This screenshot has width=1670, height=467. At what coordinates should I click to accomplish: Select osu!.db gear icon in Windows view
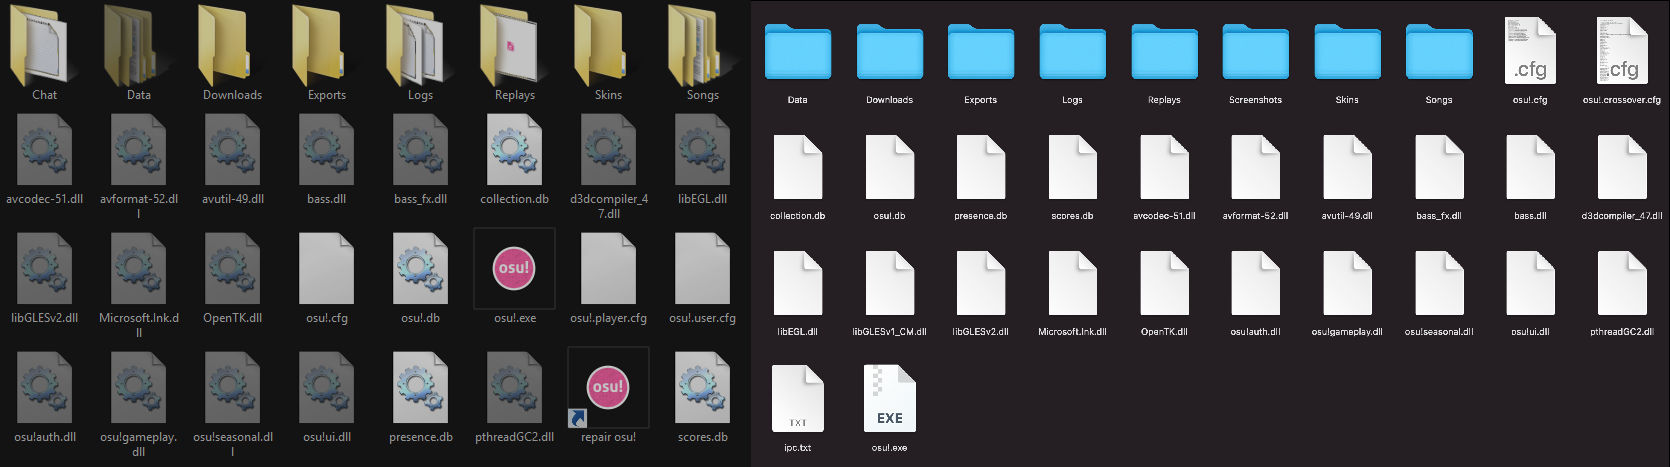click(421, 269)
